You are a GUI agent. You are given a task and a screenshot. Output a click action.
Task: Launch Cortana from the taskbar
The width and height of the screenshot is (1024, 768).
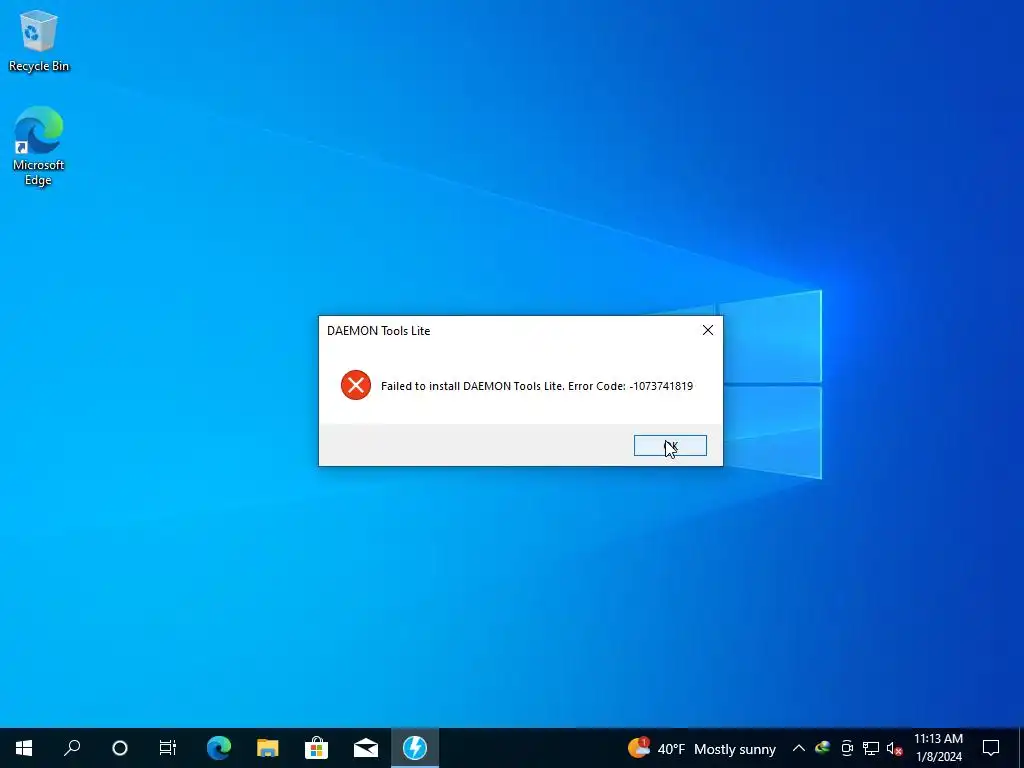(120, 748)
